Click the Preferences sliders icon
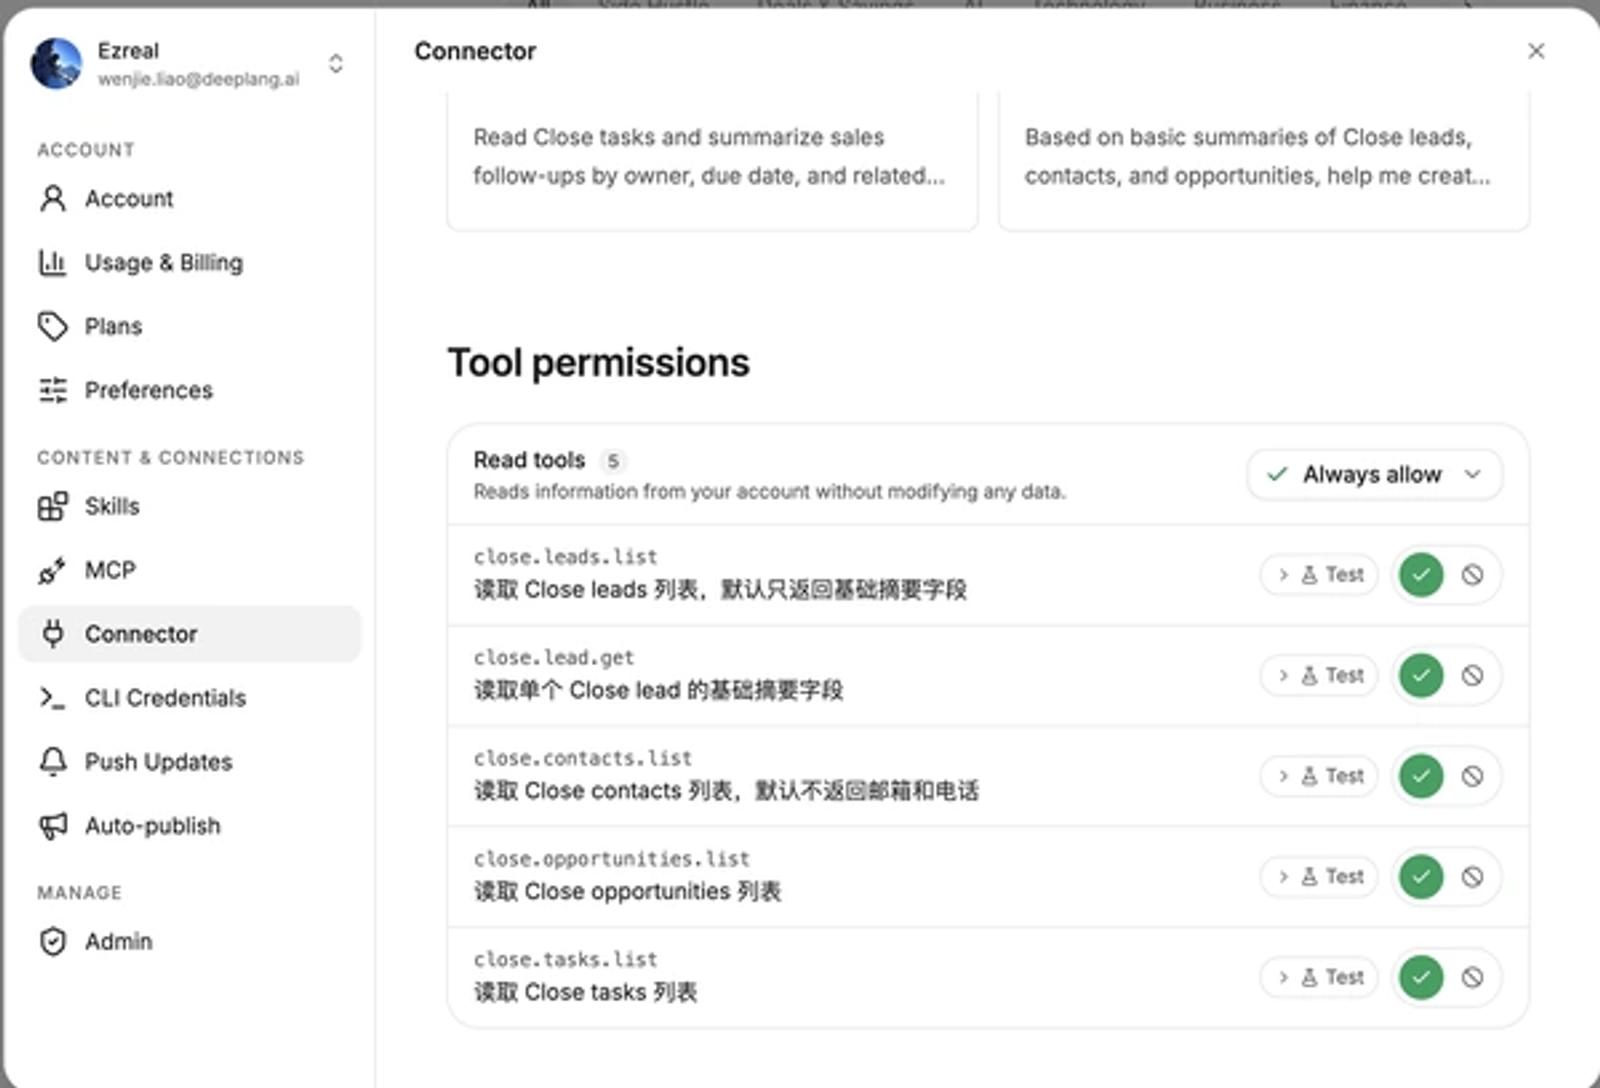 tap(53, 390)
